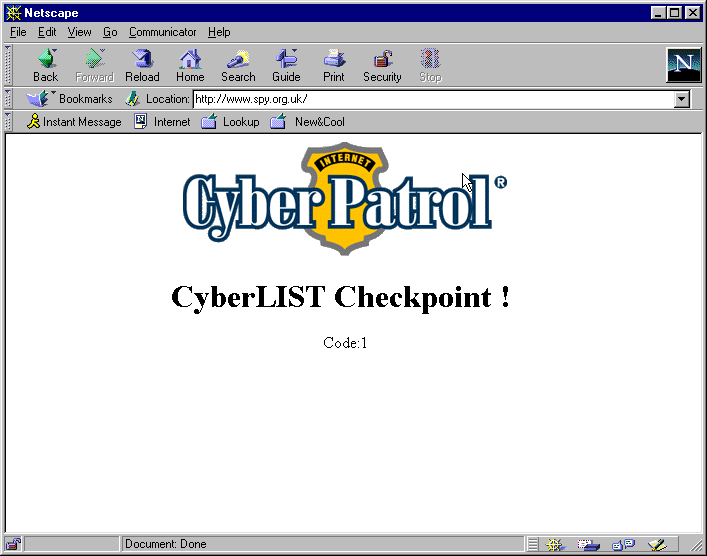This screenshot has width=707, height=556.
Task: Open the Lookup toolbar folder
Action: pyautogui.click(x=230, y=122)
